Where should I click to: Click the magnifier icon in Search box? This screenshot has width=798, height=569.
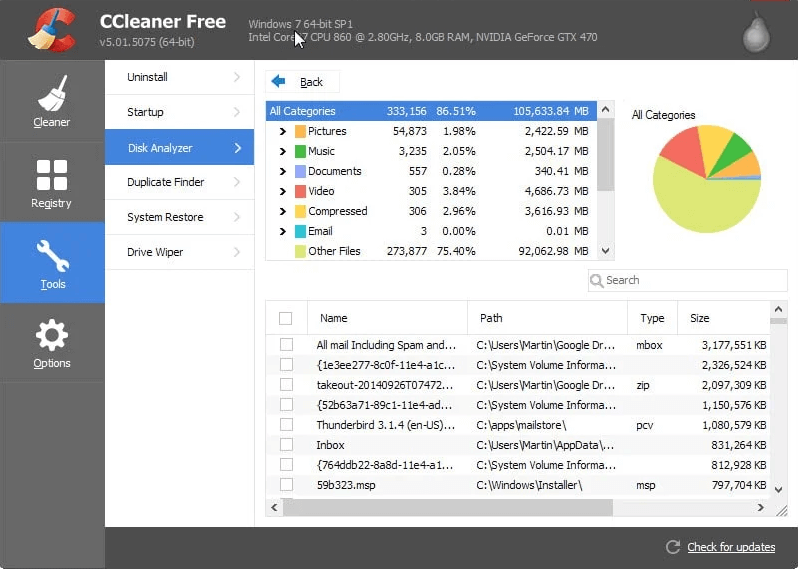pyautogui.click(x=596, y=280)
